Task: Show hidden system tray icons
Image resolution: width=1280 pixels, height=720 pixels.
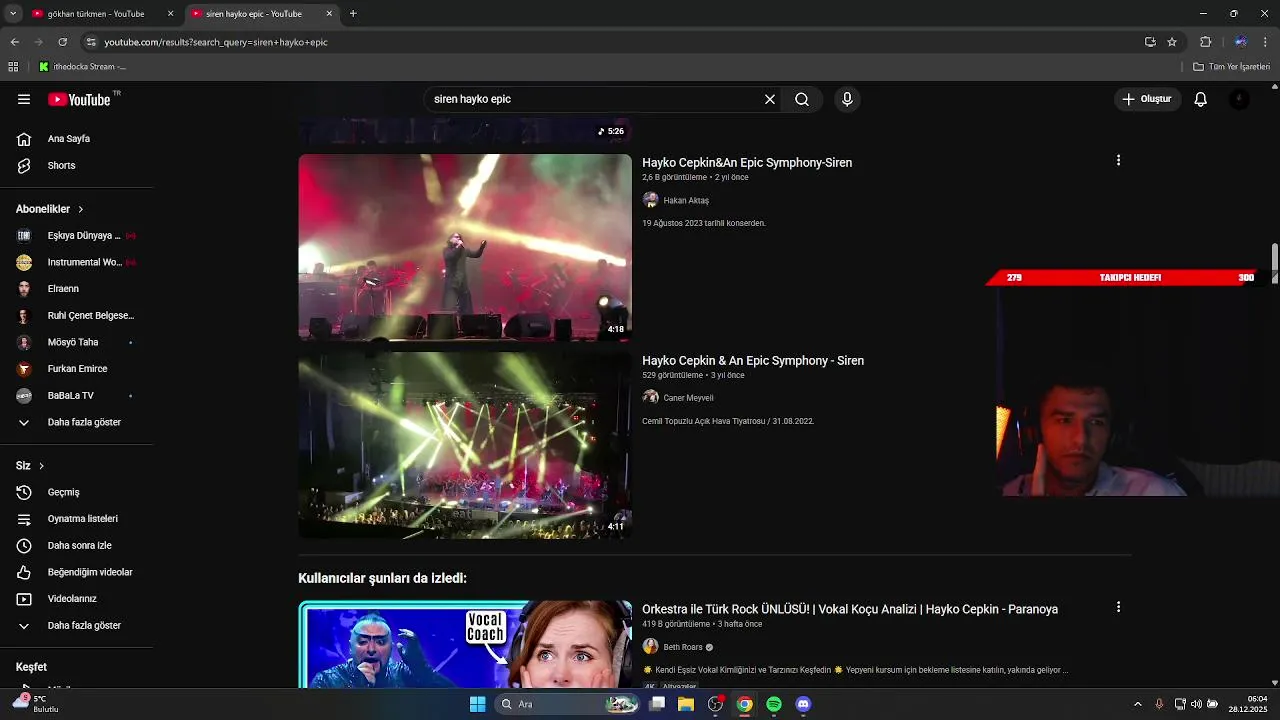Action: tap(1137, 704)
